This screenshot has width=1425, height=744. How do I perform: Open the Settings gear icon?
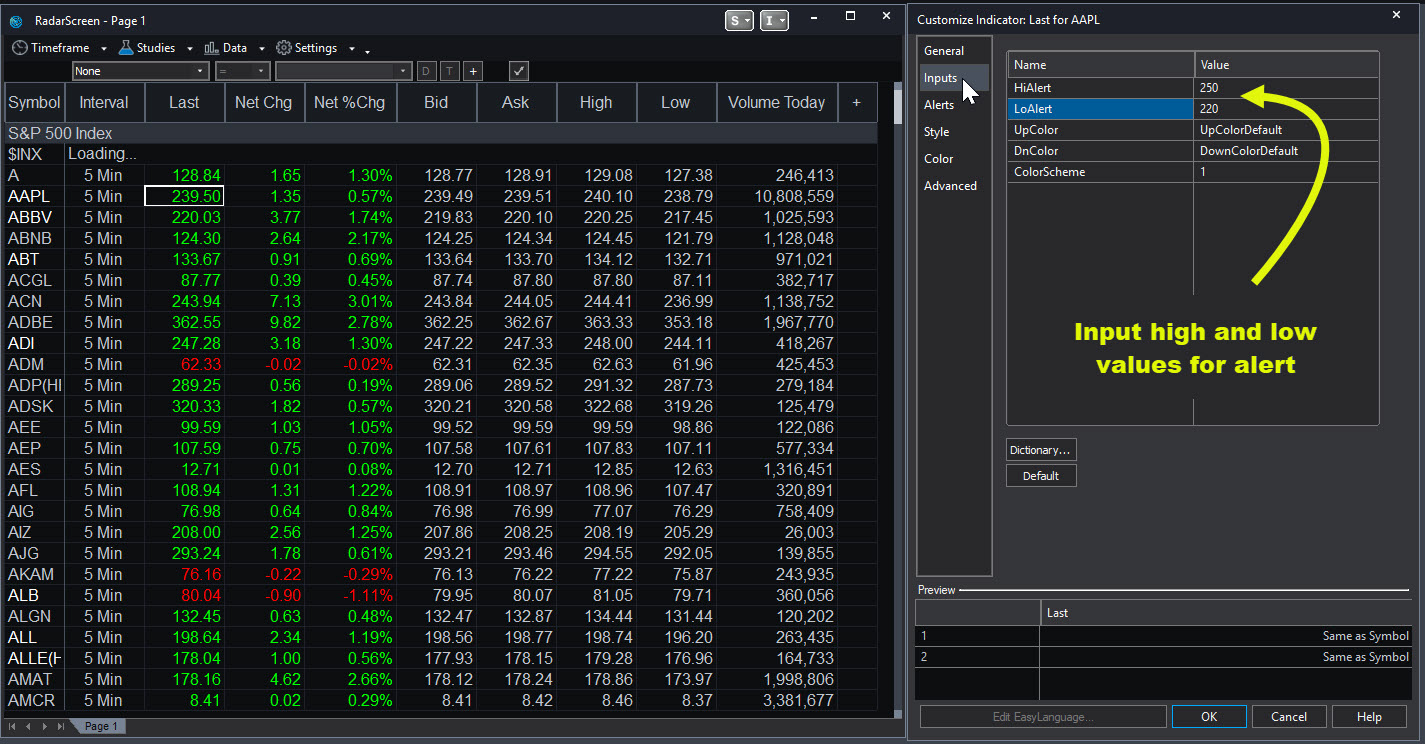[x=284, y=48]
